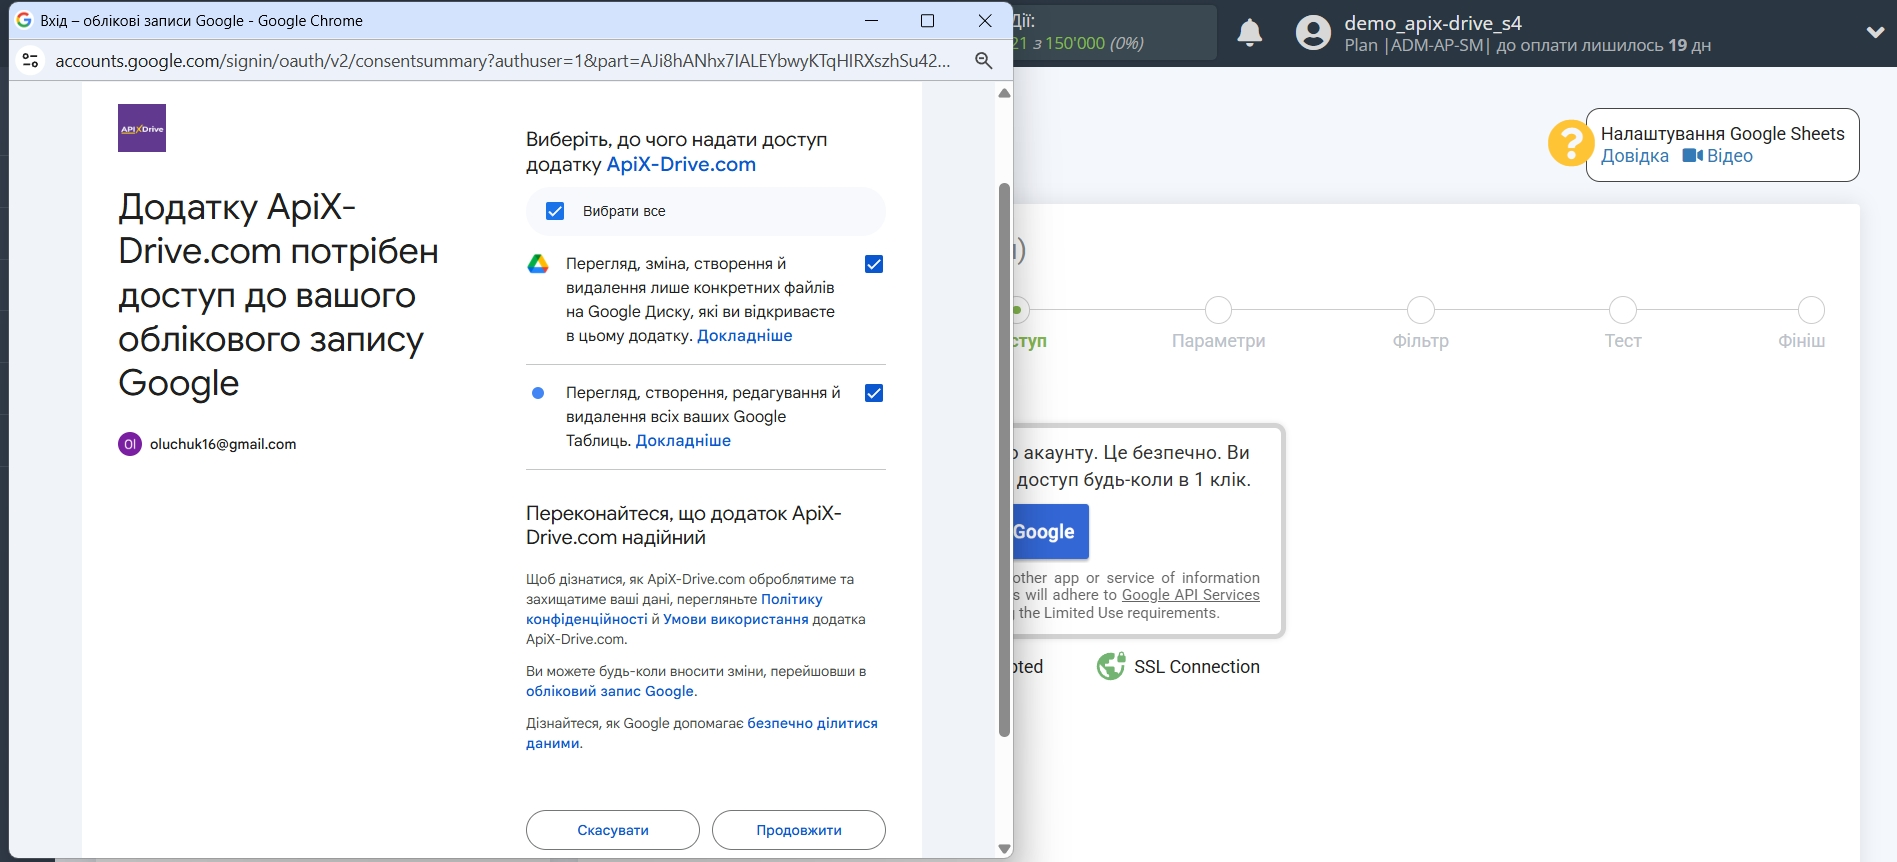Click the scrollbar up arrow in popup
Screen dimensions: 1897x862
click(x=1004, y=93)
